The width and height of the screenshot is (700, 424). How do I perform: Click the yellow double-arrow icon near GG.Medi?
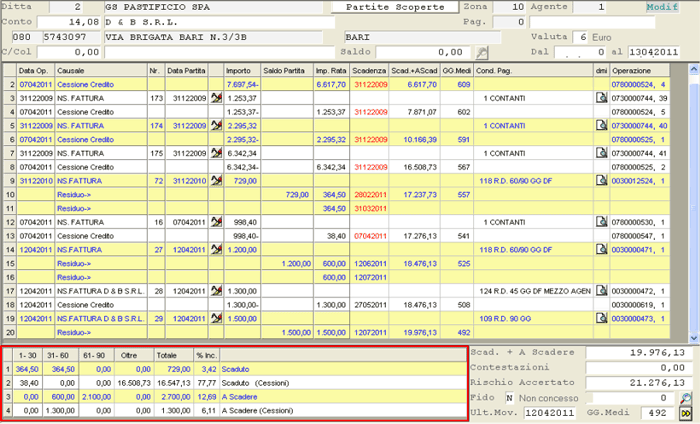pyautogui.click(x=686, y=412)
